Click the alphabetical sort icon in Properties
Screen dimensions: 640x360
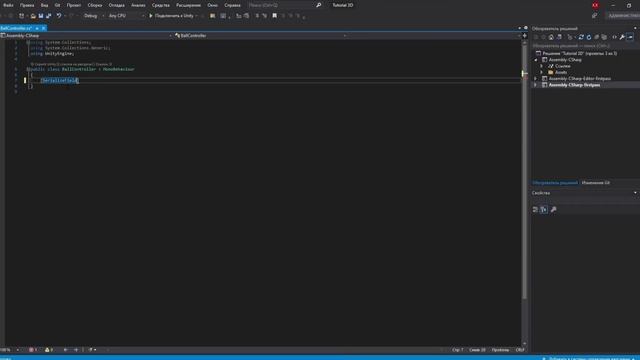(544, 209)
